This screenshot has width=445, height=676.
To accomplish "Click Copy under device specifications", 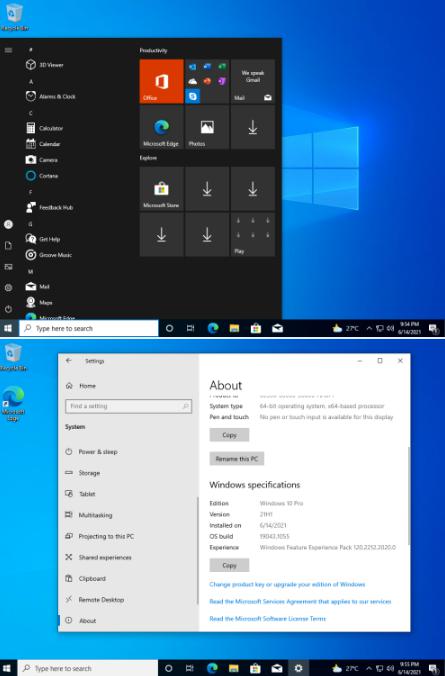I will pos(229,435).
